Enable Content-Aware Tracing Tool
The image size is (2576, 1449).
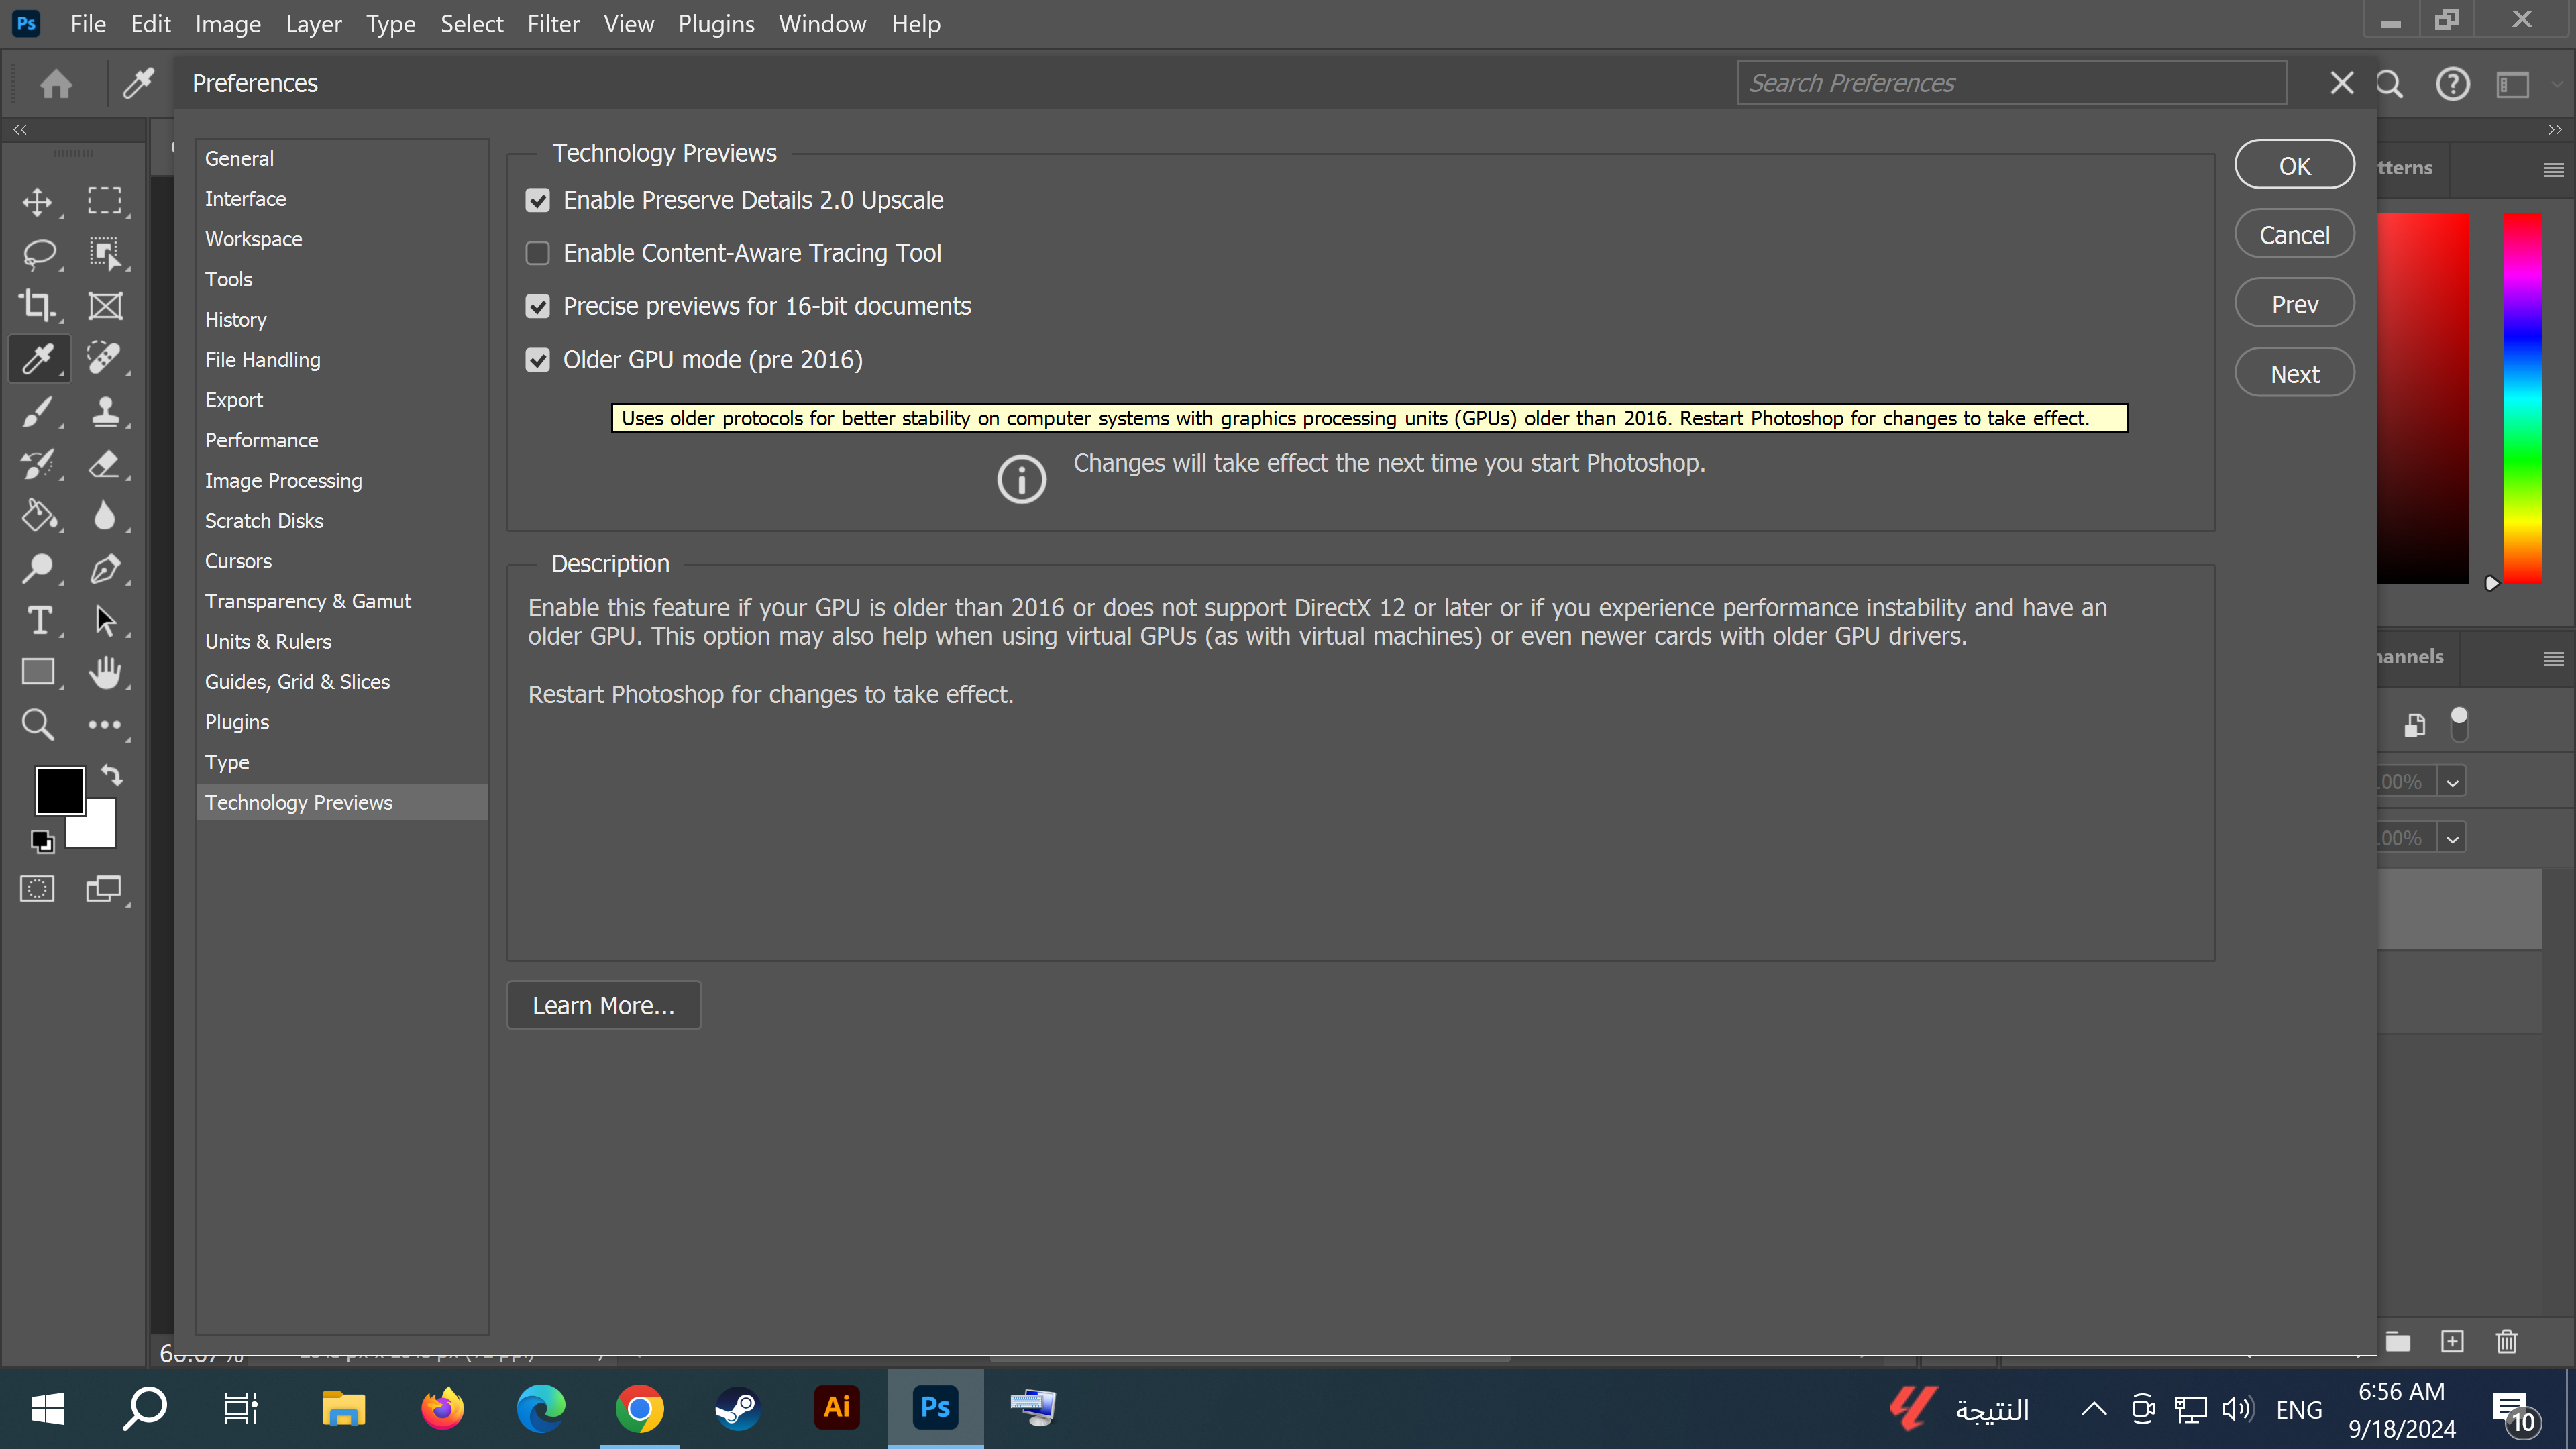538,253
